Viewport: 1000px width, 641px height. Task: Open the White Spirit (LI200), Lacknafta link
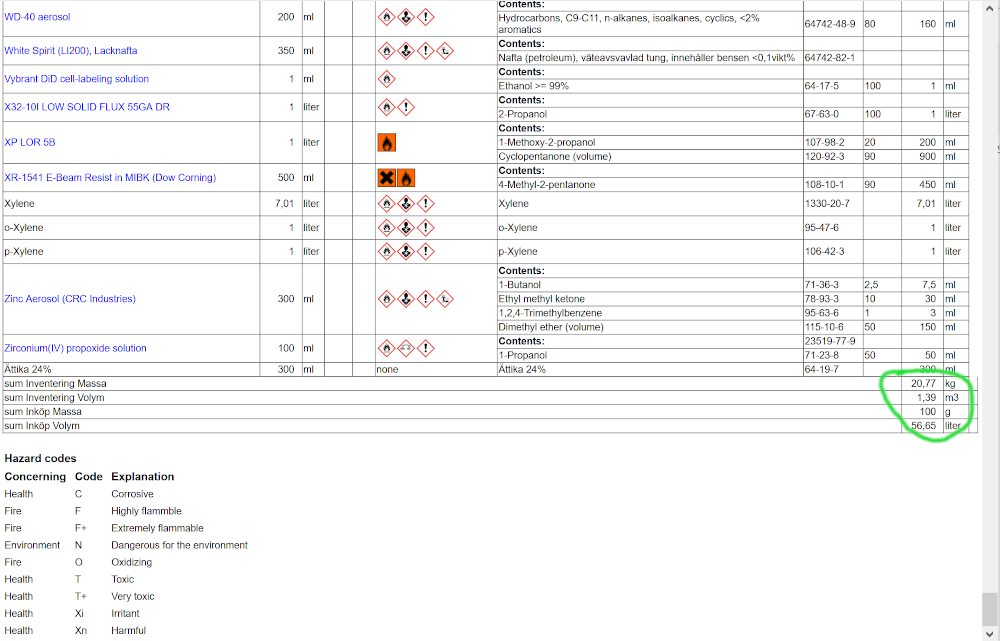71,50
